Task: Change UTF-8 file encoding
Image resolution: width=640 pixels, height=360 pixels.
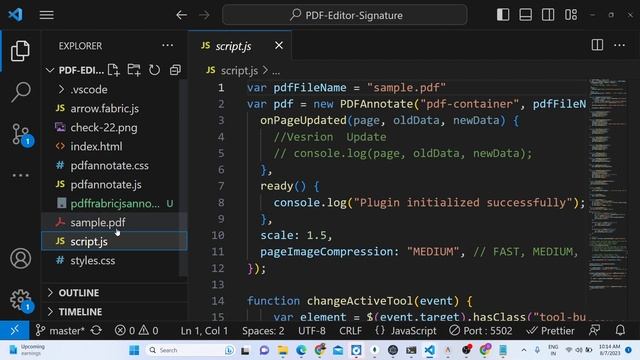Action: pos(312,330)
